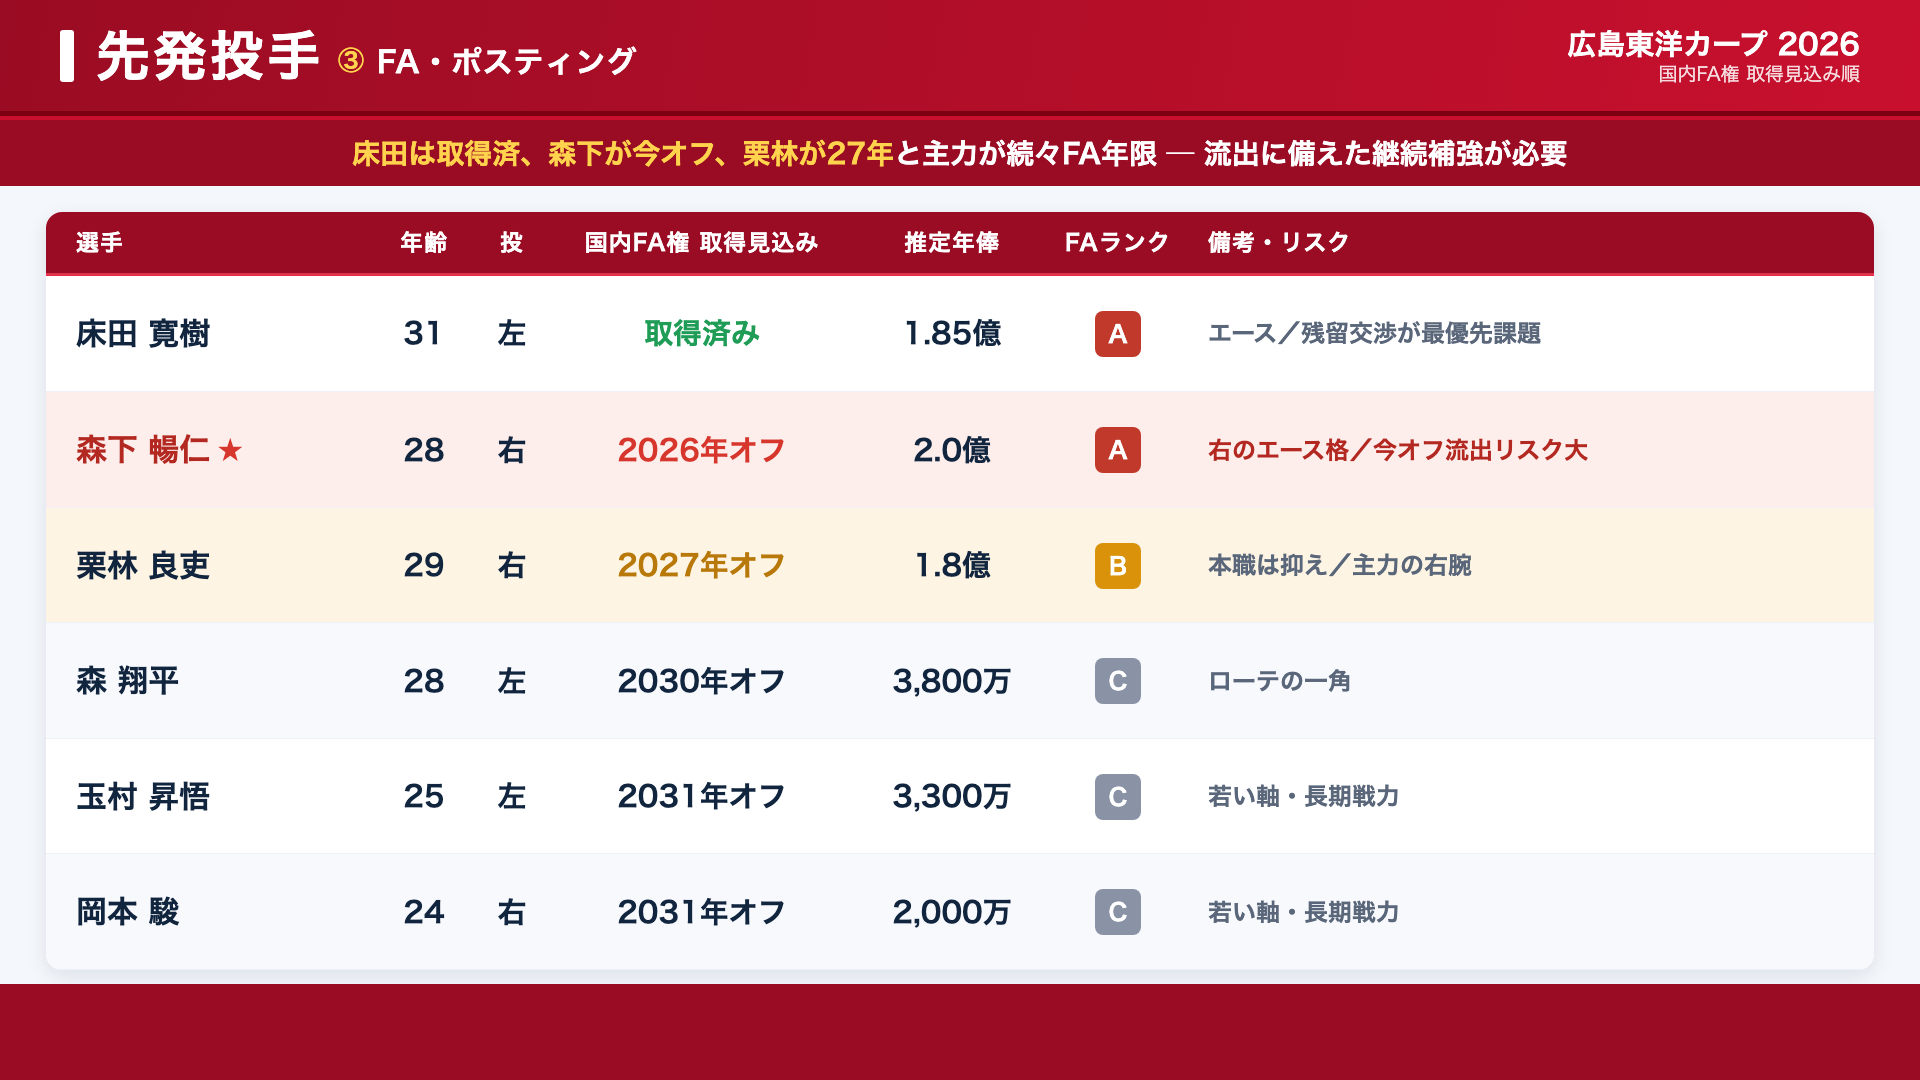Click the 2027年オフ FA date

pyautogui.click(x=701, y=566)
